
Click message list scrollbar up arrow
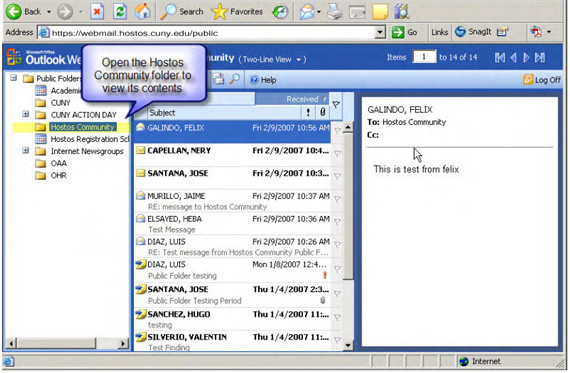tap(348, 127)
